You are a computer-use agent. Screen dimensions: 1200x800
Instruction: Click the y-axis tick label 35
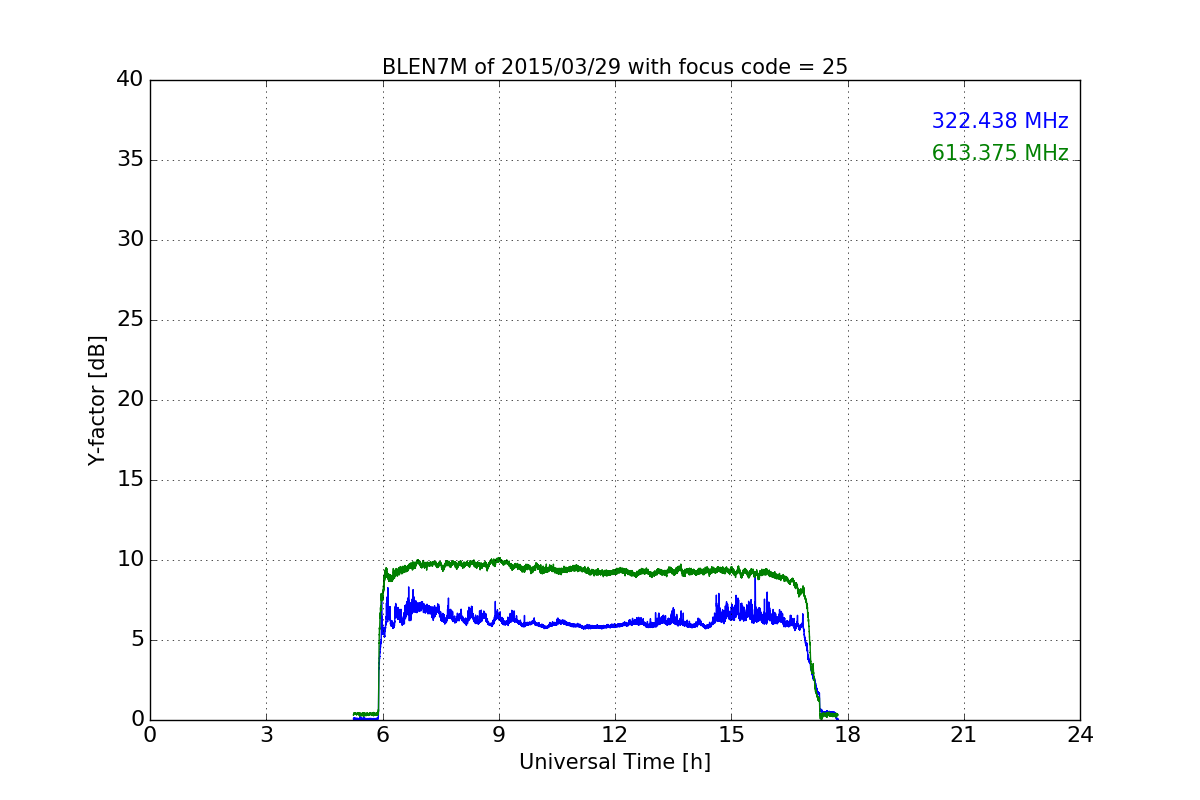click(131, 160)
